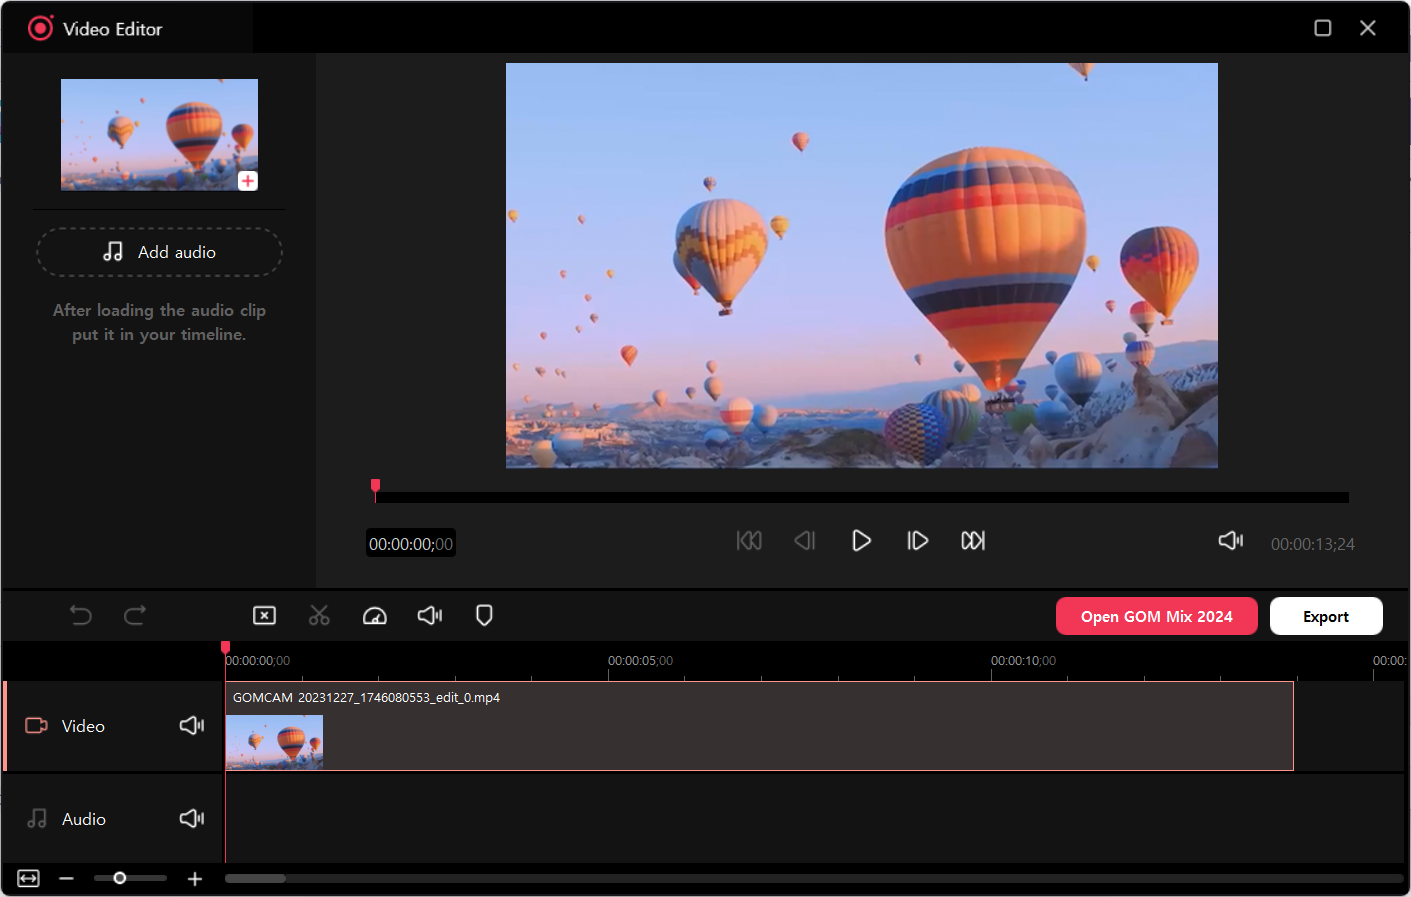Click the undo arrow in timeline toolbar
Image resolution: width=1411 pixels, height=897 pixels.
[81, 615]
